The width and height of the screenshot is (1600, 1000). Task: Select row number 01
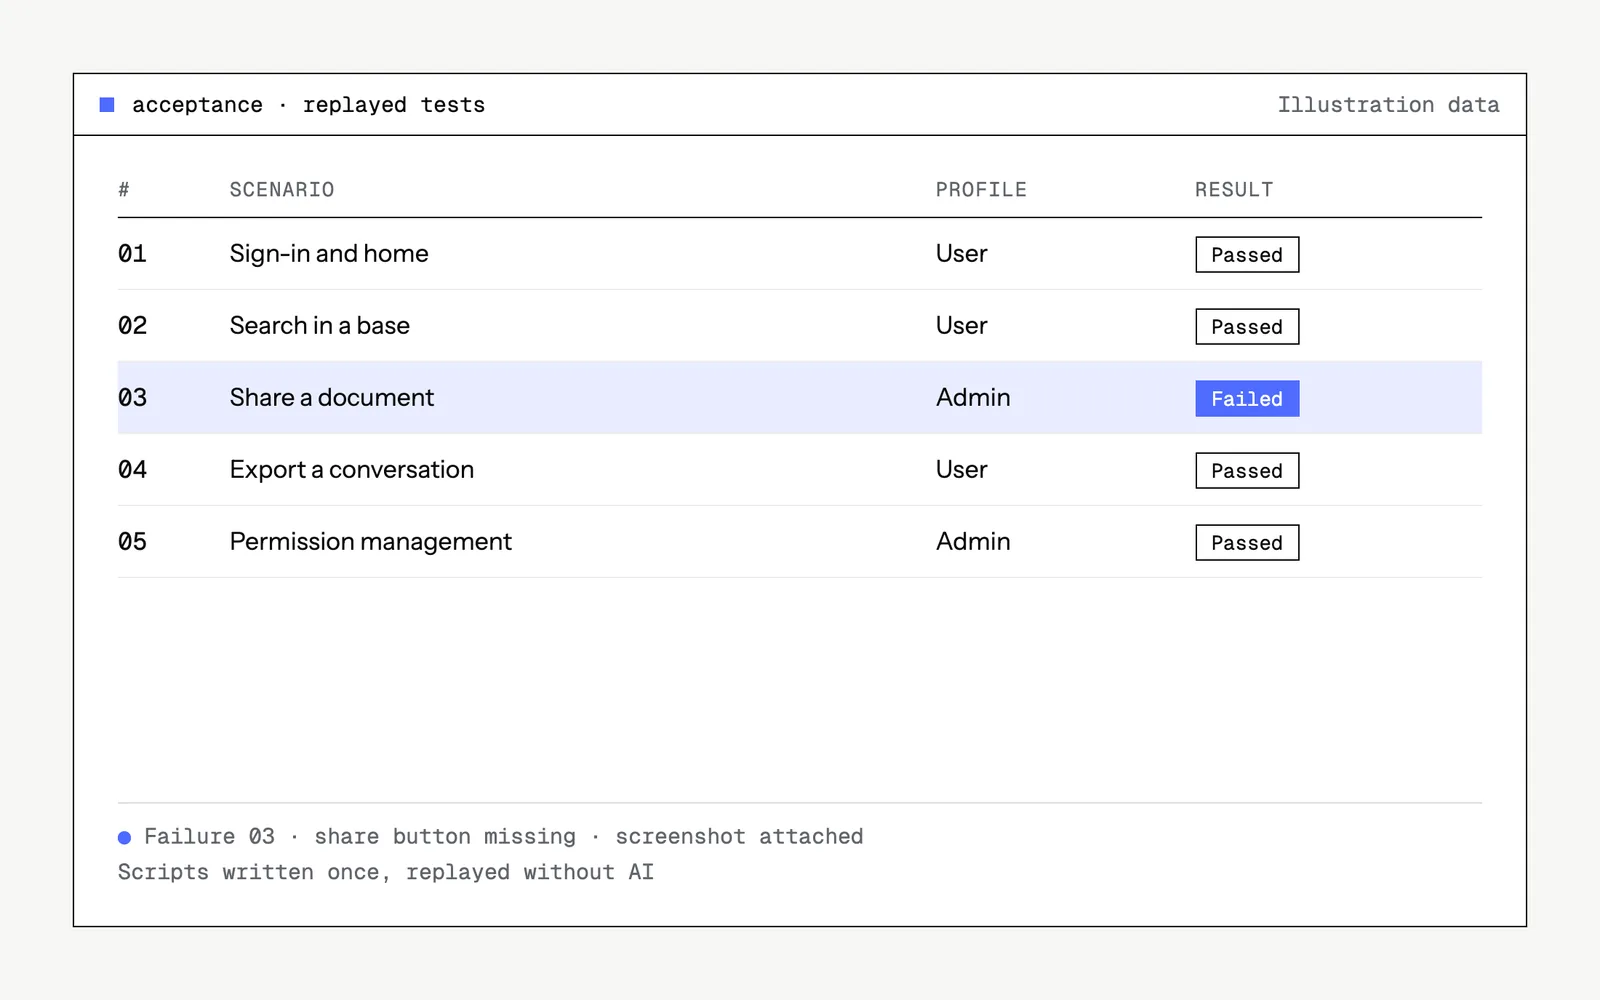point(132,254)
